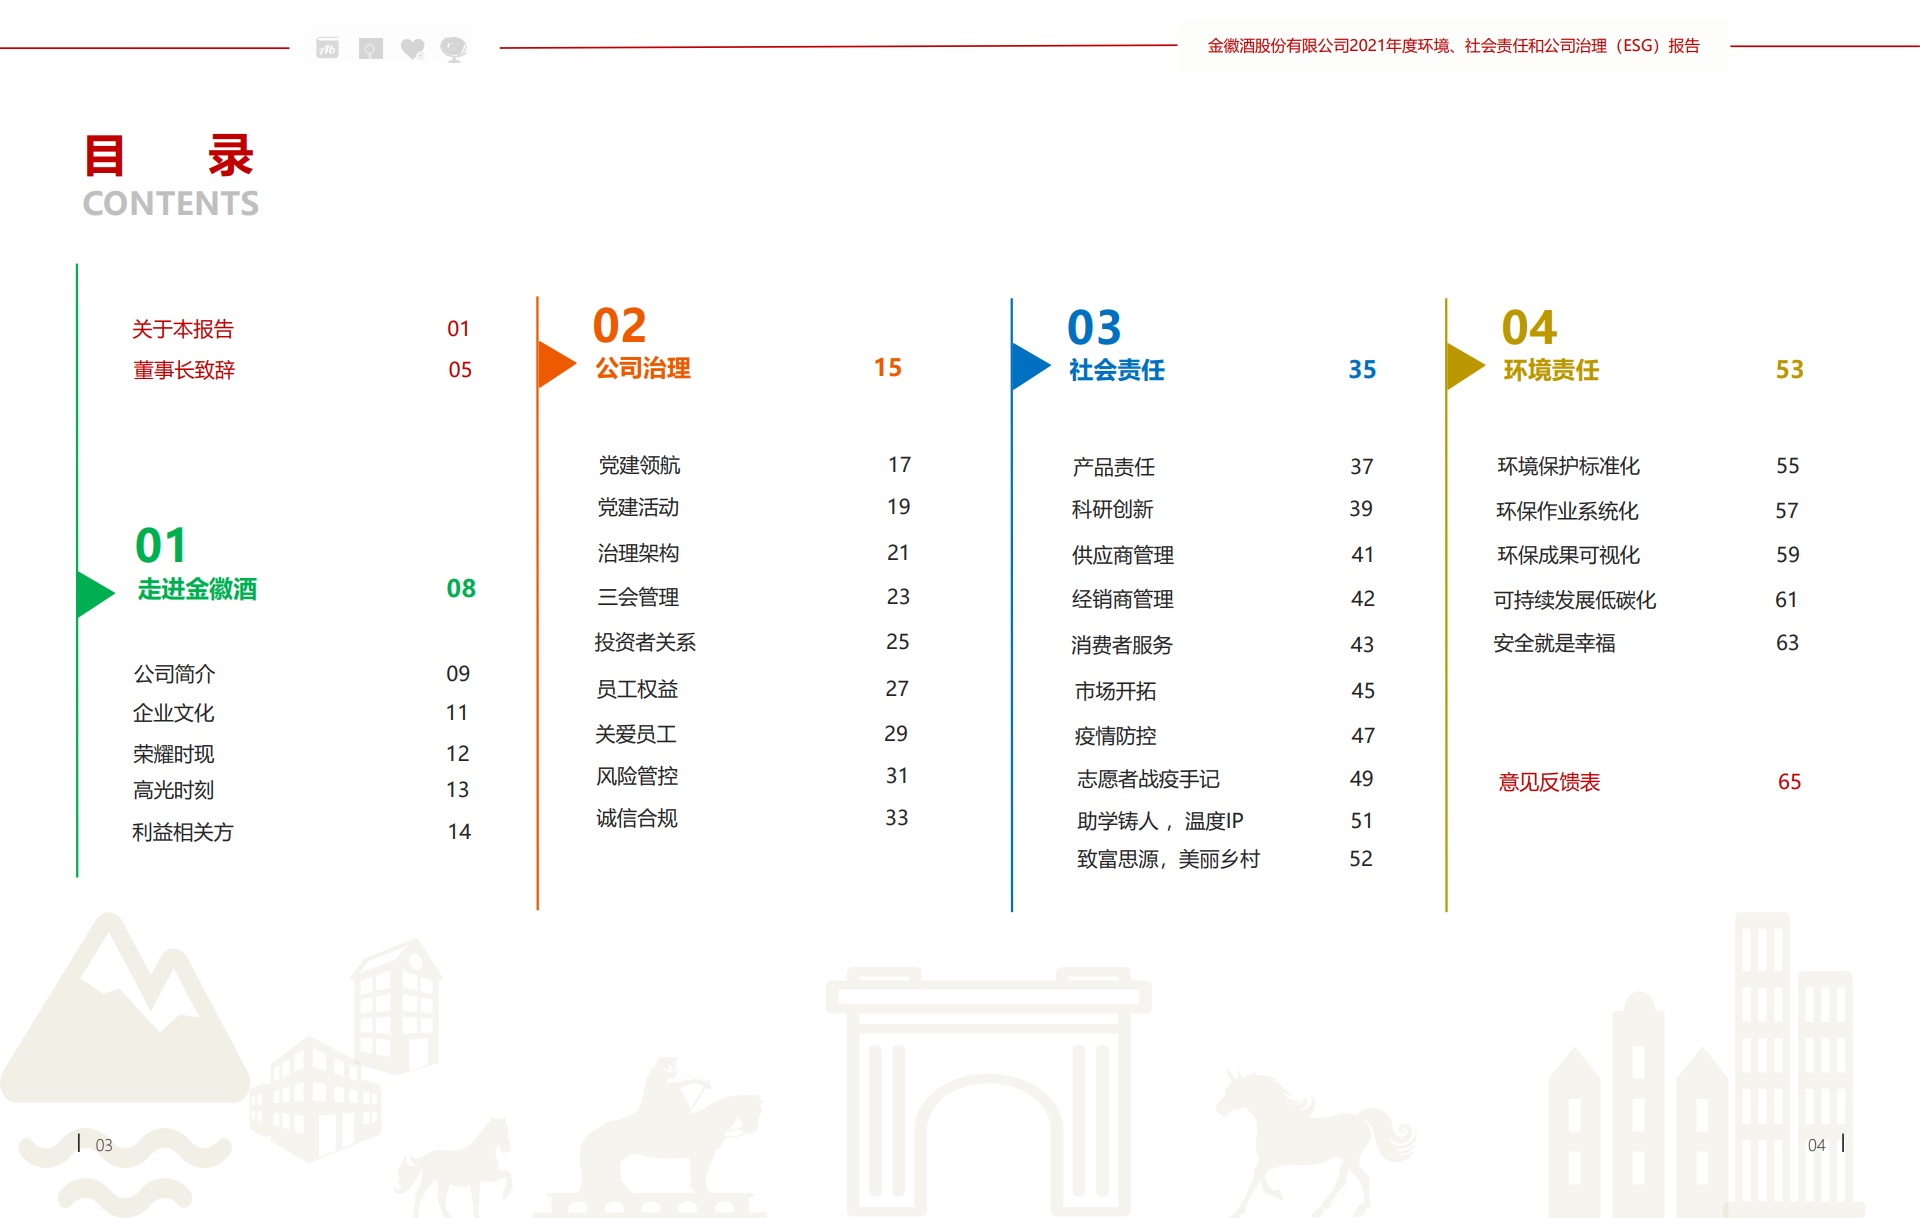Viewport: 1920px width, 1218px height.
Task: Click the square search-lens icon
Action: click(x=370, y=49)
